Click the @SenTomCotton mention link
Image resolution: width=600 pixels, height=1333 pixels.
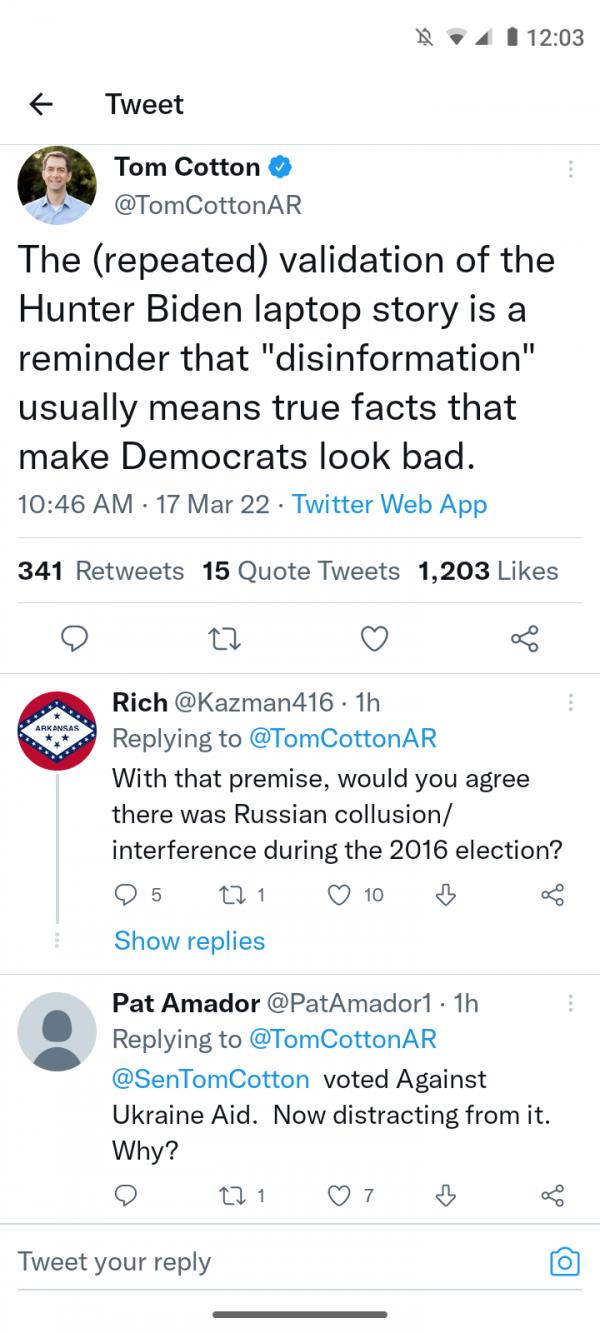coord(211,1079)
